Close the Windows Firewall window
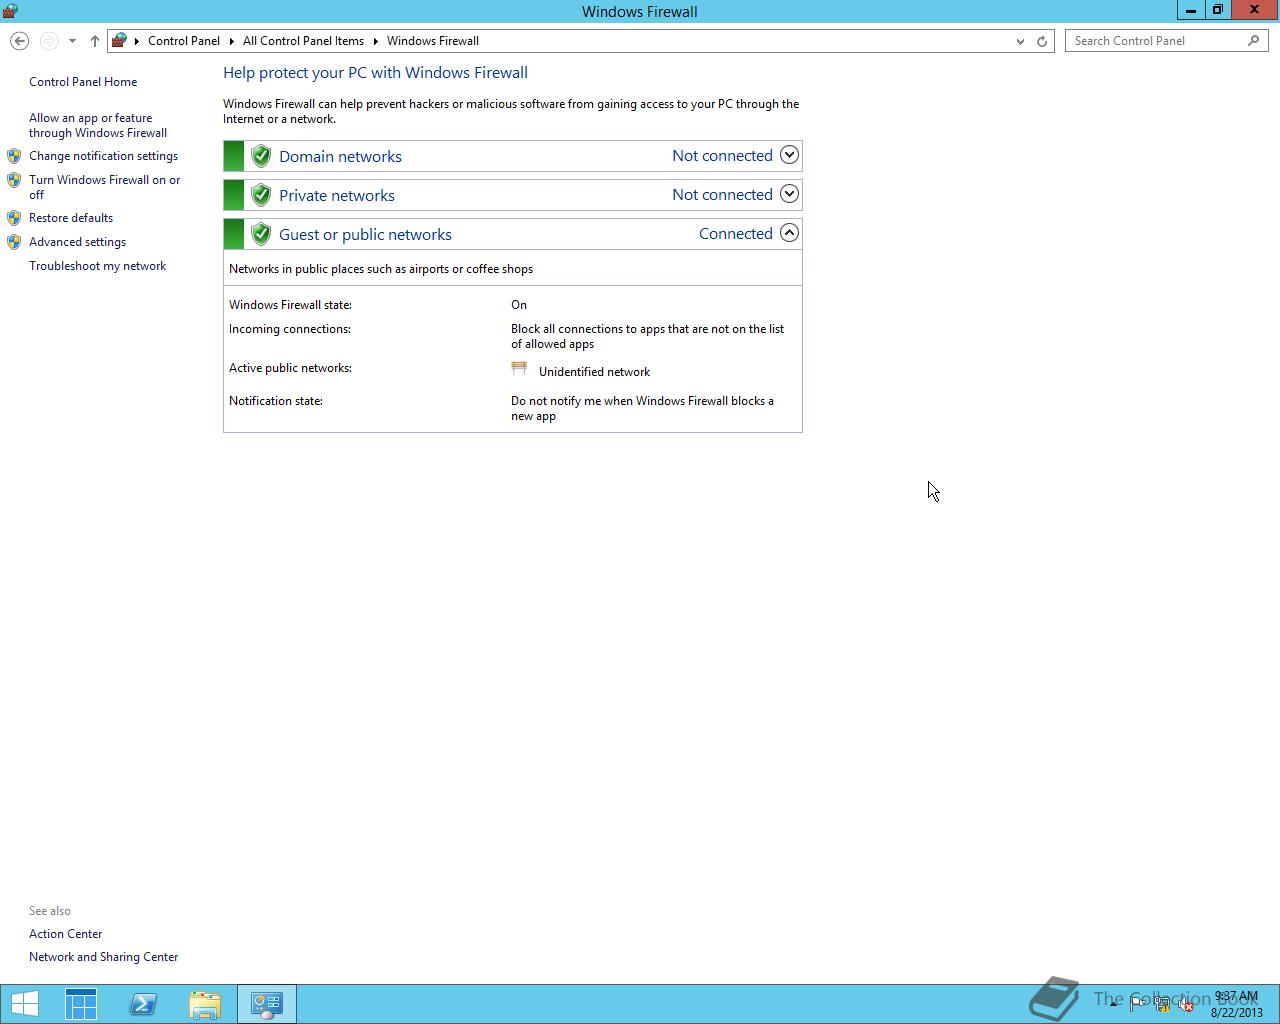This screenshot has width=1280, height=1024. click(x=1255, y=10)
